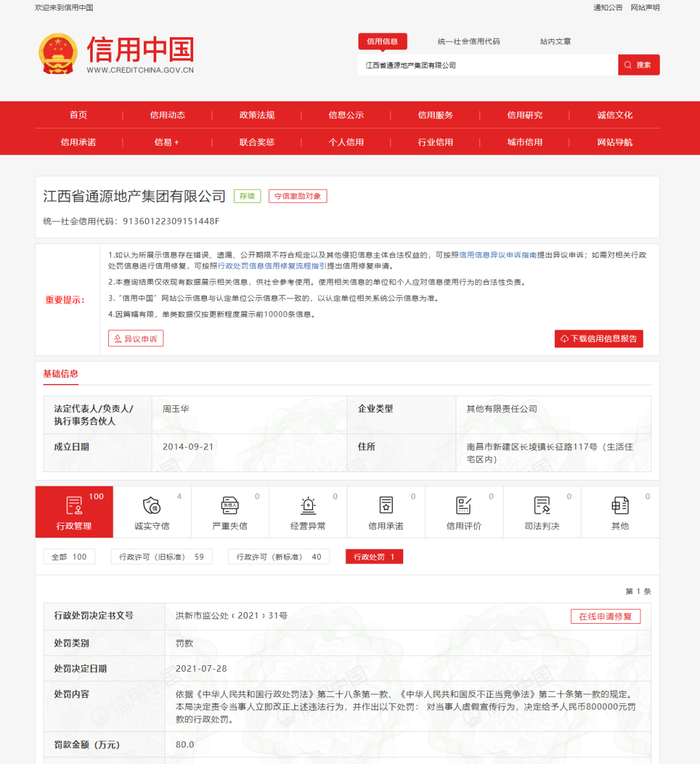Click the company title 江西省通源地产集团有限公司
Viewport: 700px width, 764px height.
point(134,196)
